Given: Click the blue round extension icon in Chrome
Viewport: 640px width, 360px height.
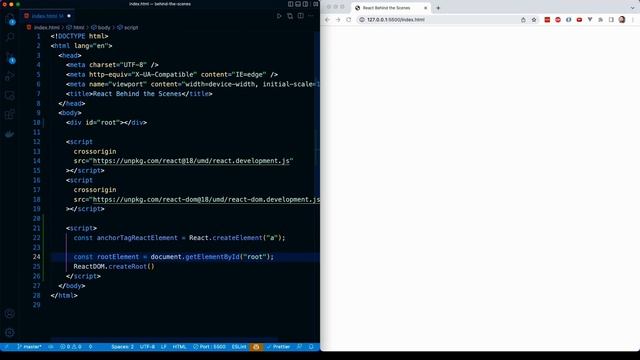Looking at the screenshot, I should [x=568, y=20].
